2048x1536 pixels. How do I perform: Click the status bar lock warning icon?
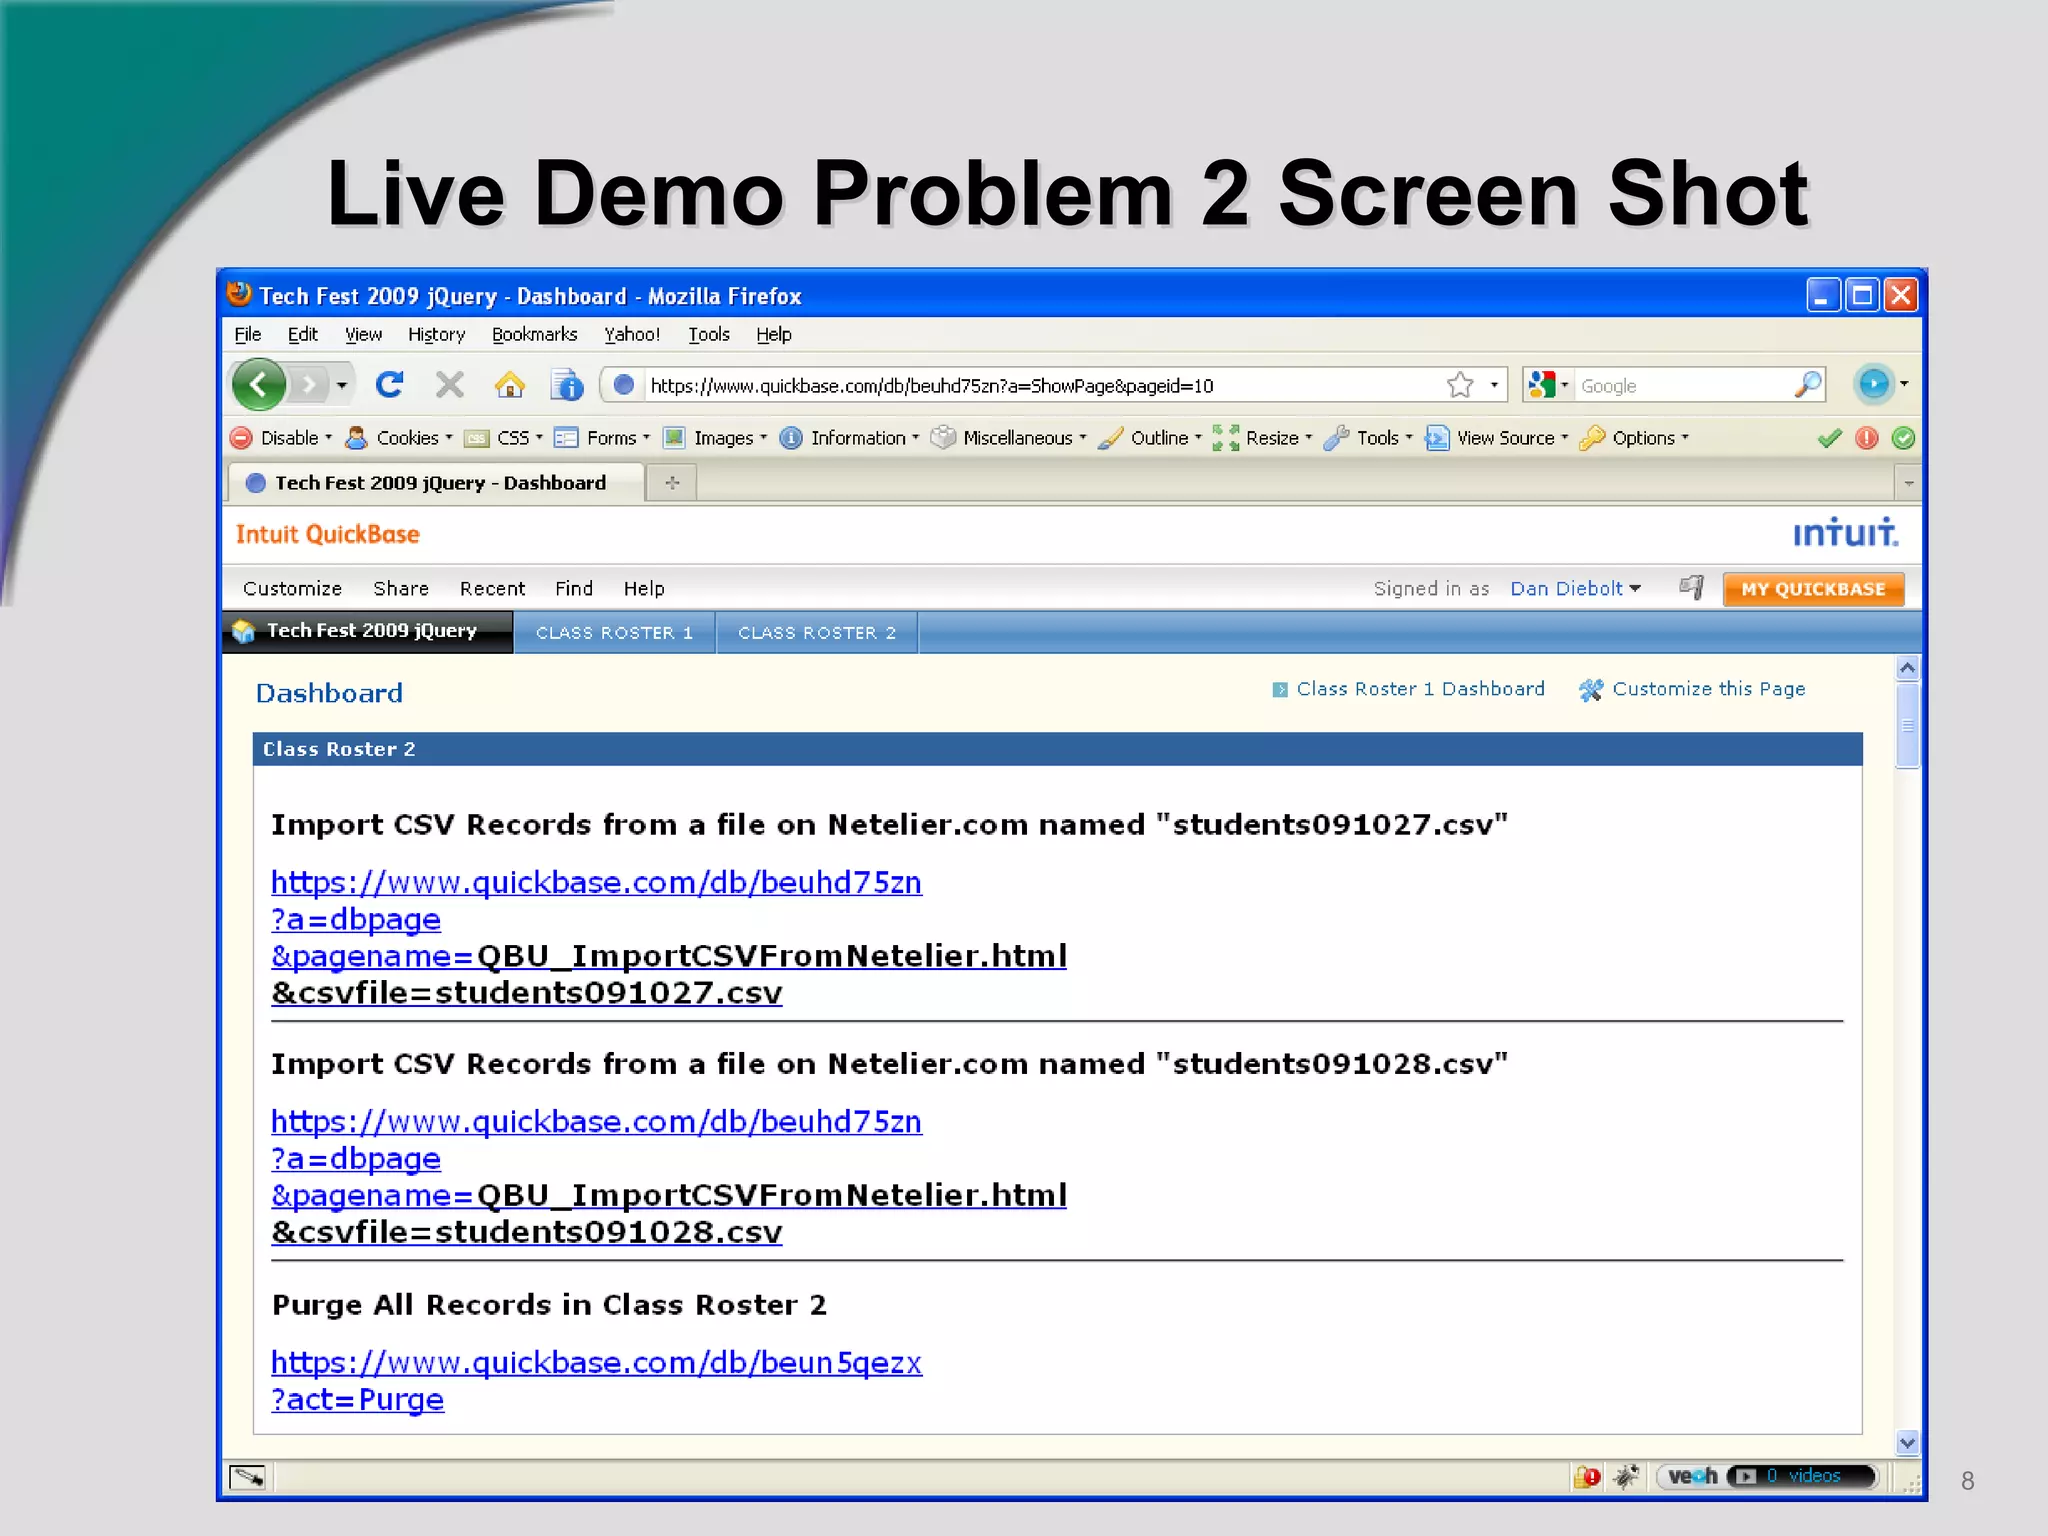pyautogui.click(x=1587, y=1477)
